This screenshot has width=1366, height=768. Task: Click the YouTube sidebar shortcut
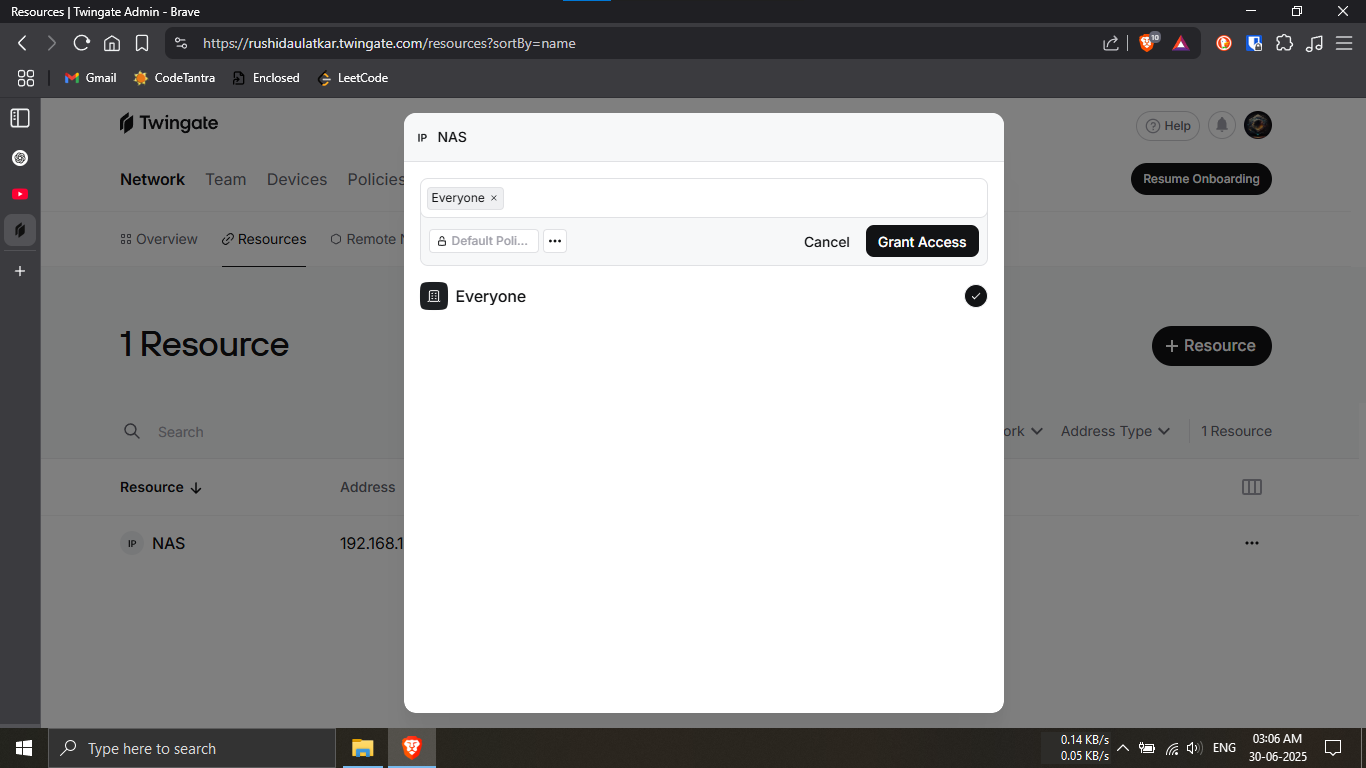(20, 194)
